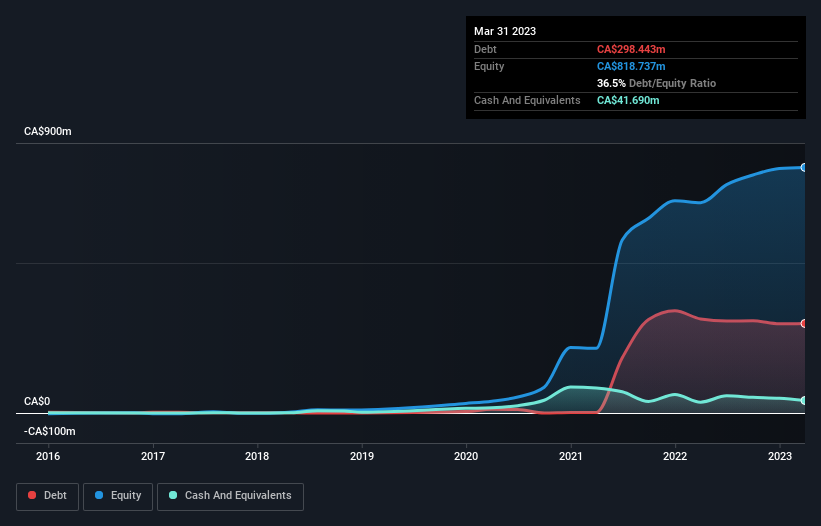The width and height of the screenshot is (821, 526).
Task: Click the 2020 x-axis label
Action: pyautogui.click(x=466, y=456)
